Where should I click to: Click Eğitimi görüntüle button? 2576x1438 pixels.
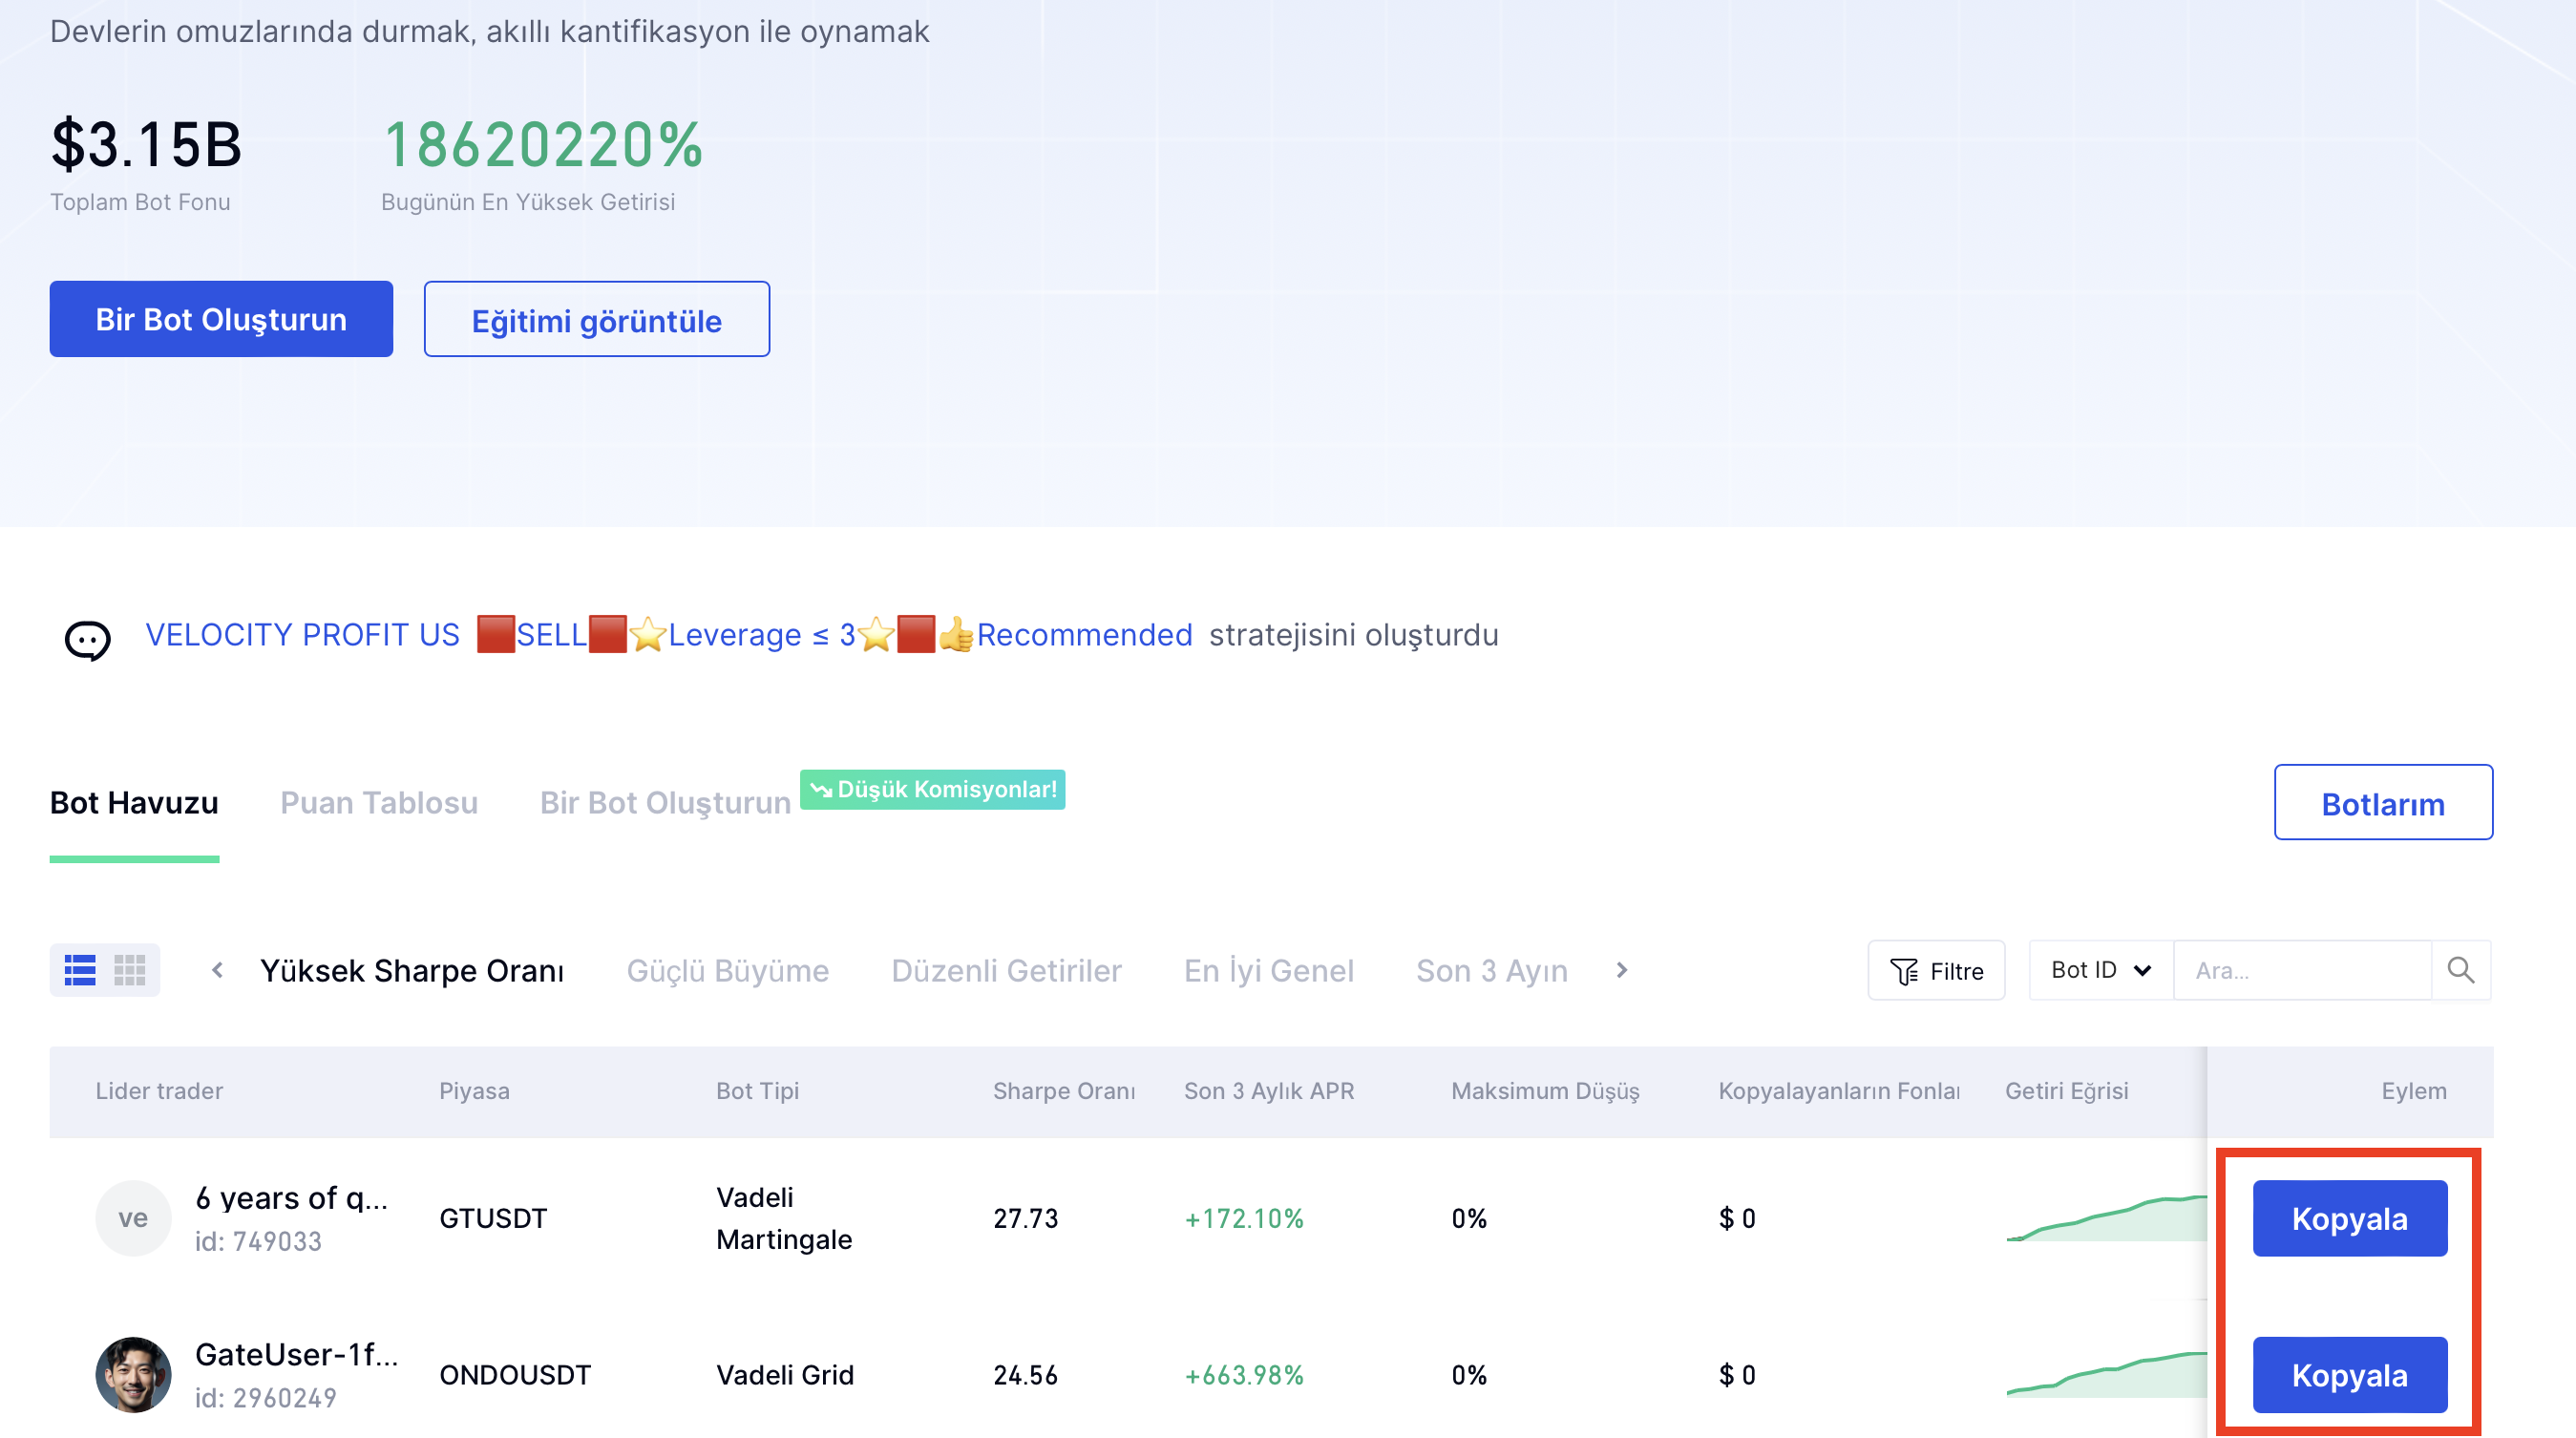(596, 320)
